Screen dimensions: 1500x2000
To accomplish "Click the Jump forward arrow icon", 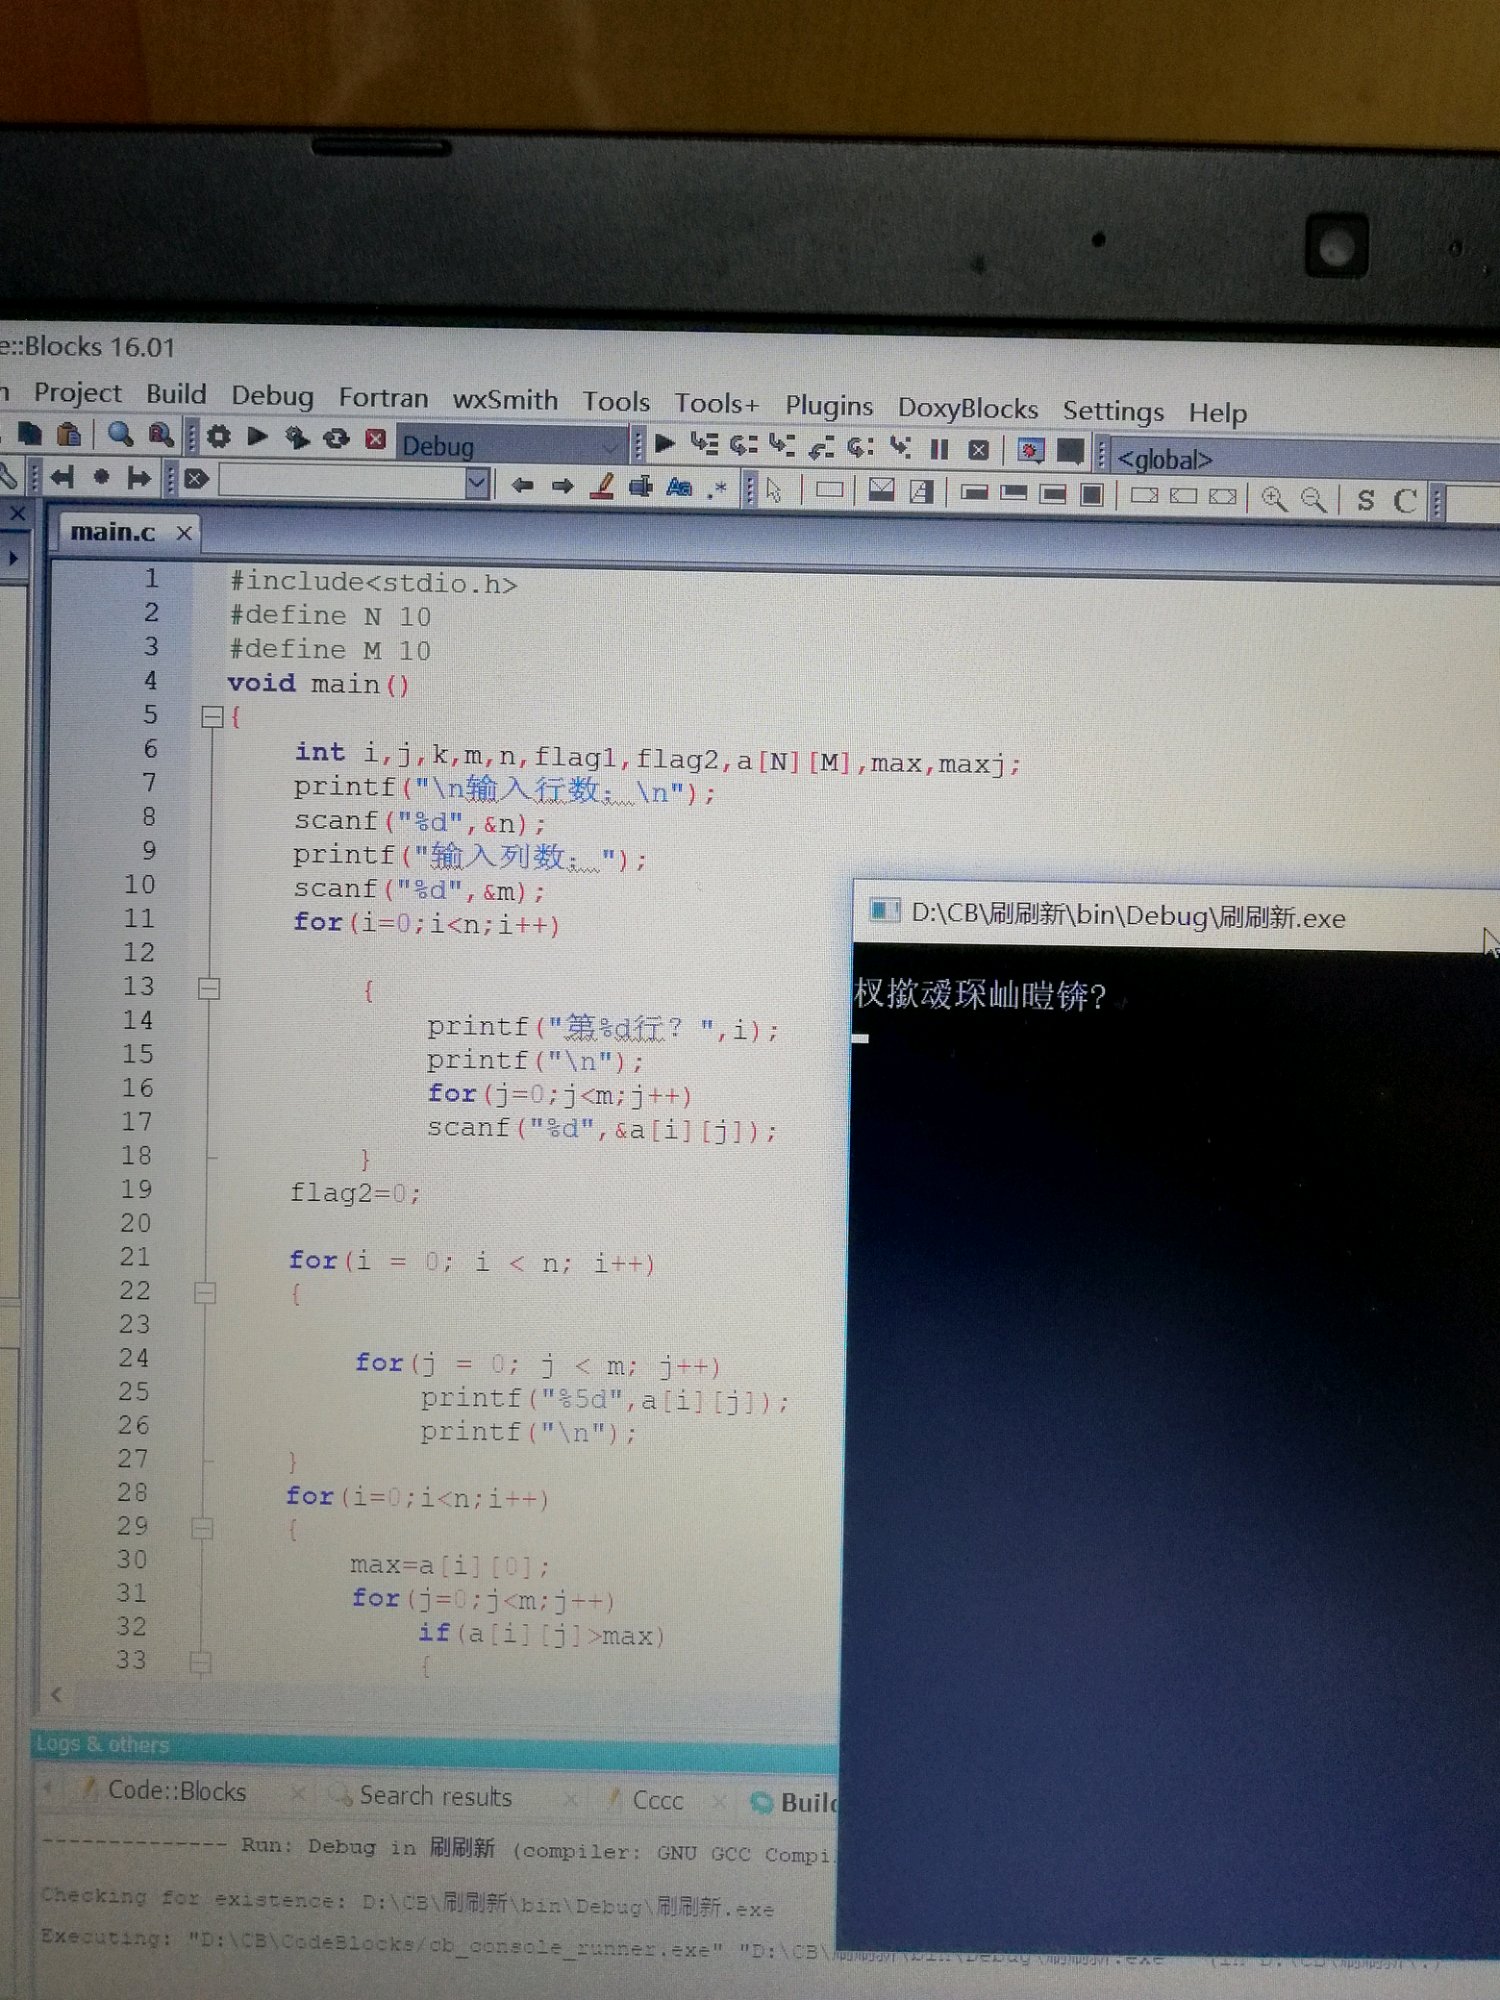I will [562, 487].
